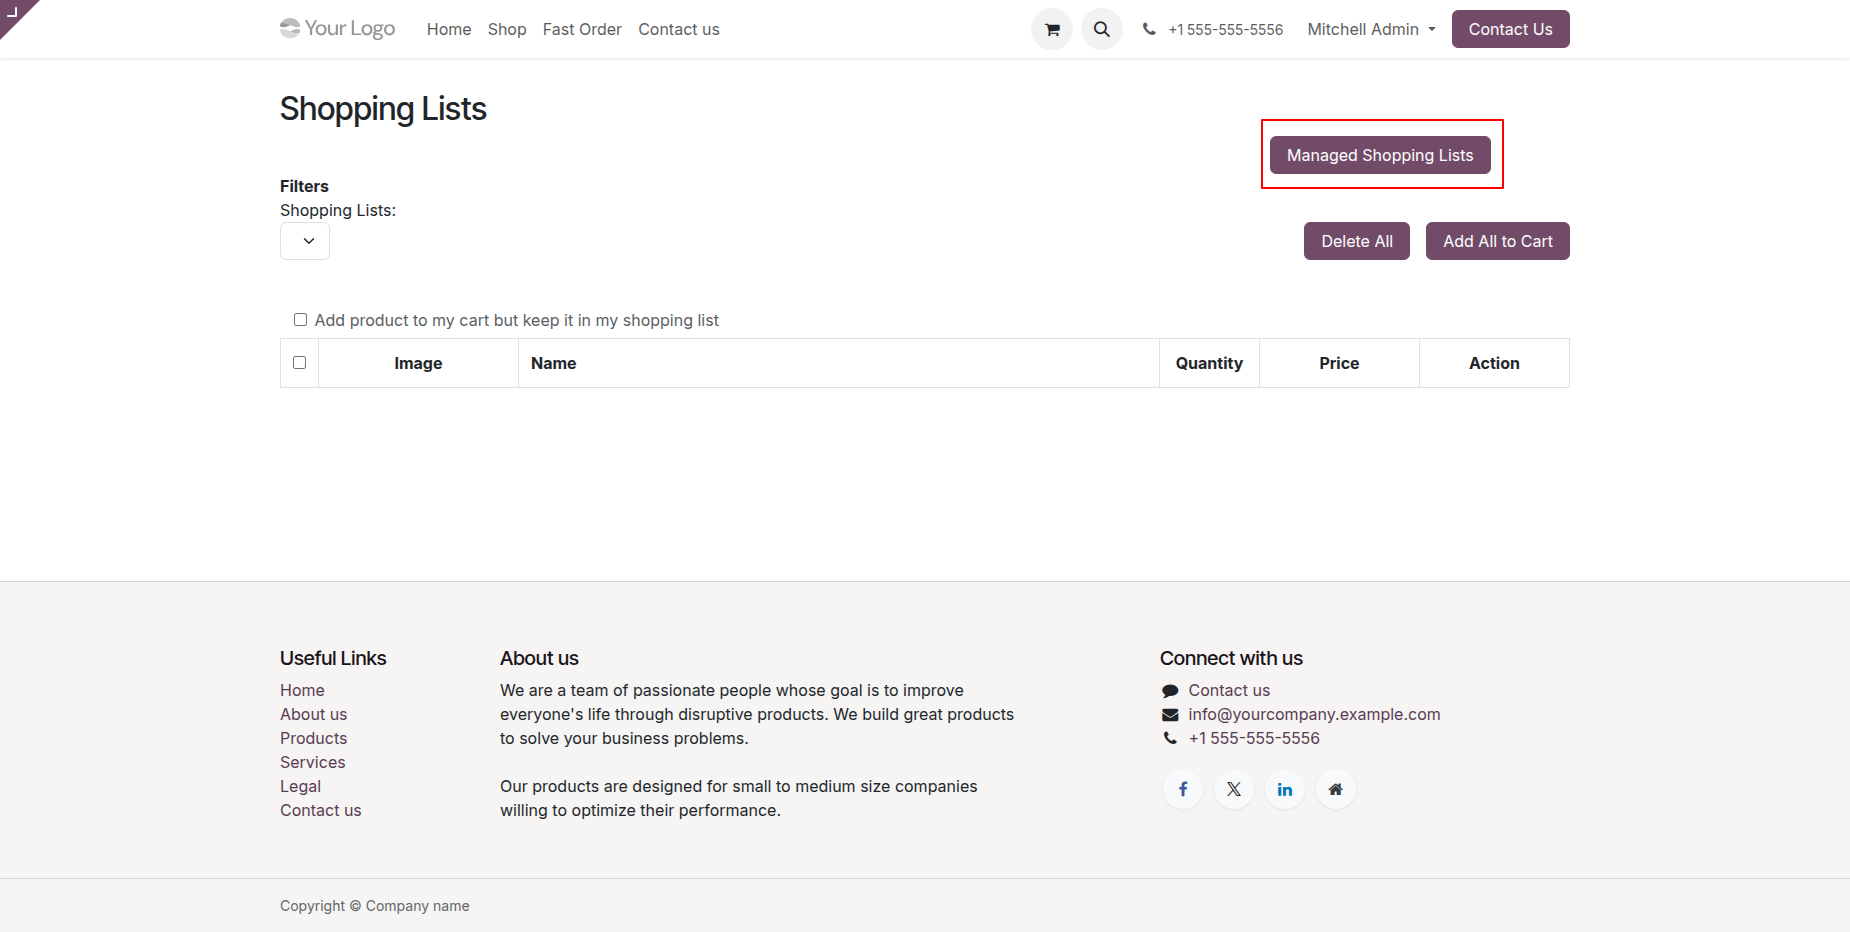Image resolution: width=1850 pixels, height=932 pixels.
Task: Open the Mitchell Admin user menu
Action: tap(1371, 29)
